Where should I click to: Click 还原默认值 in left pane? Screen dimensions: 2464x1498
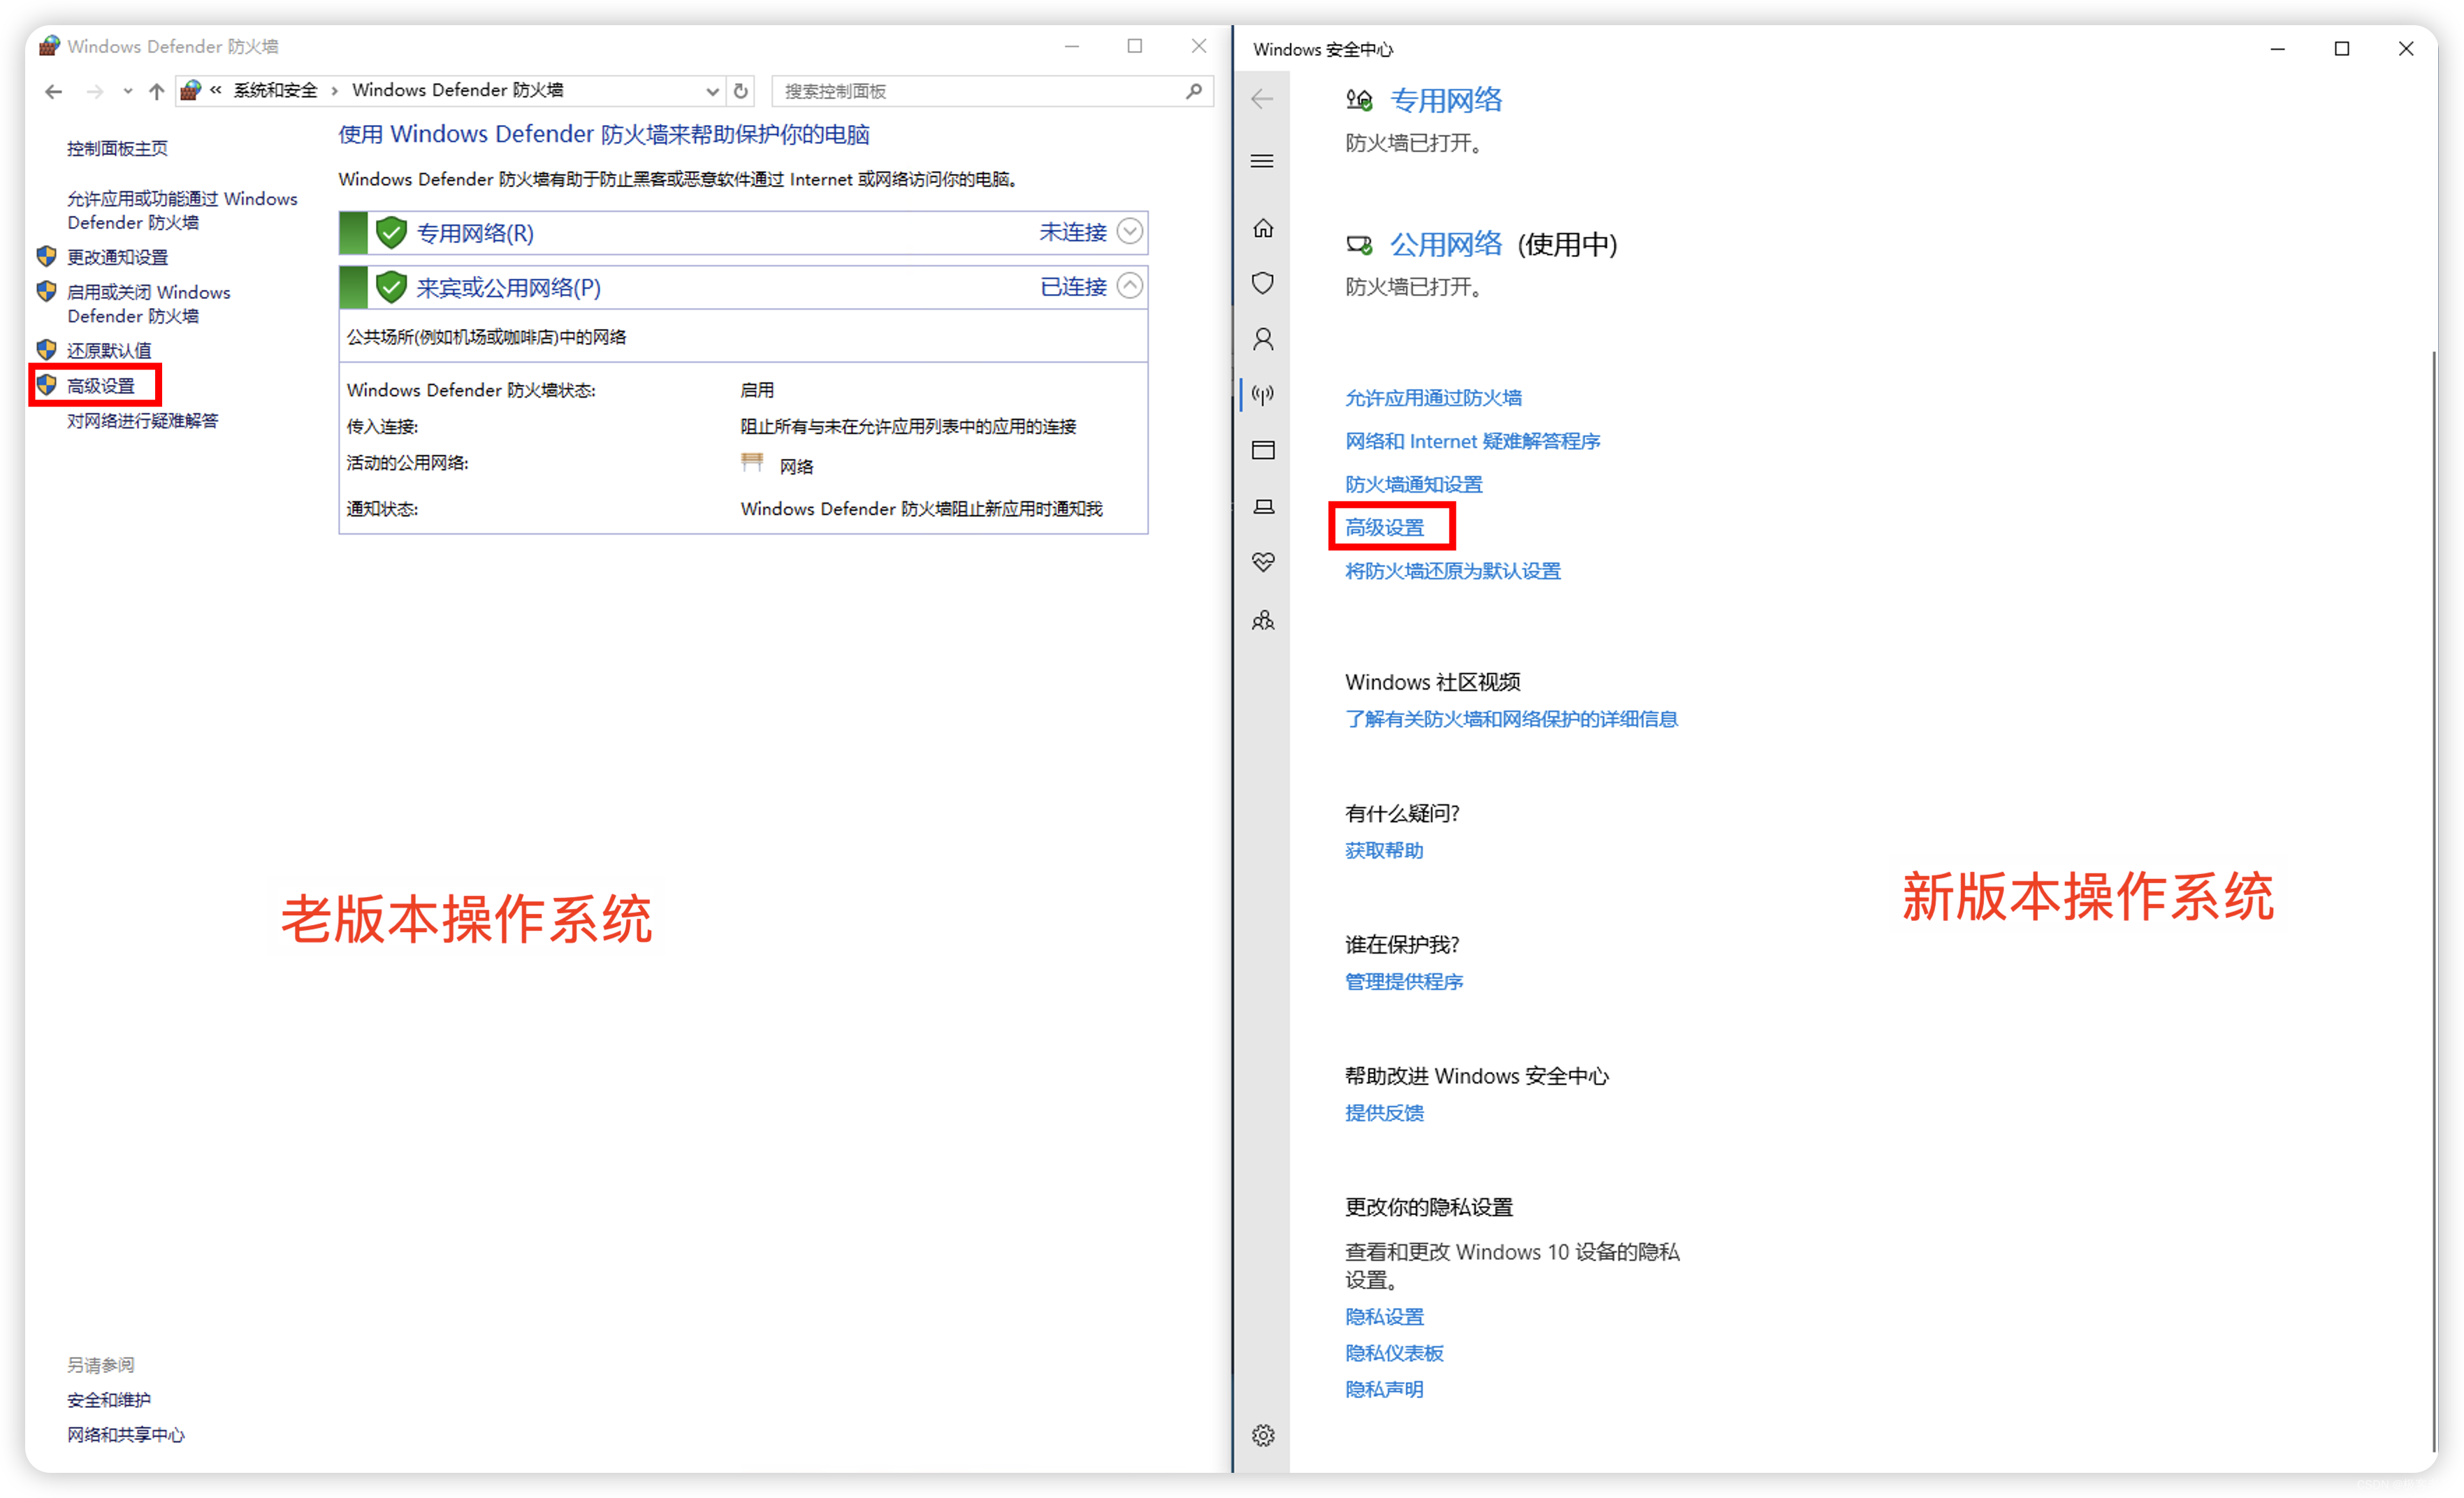109,350
